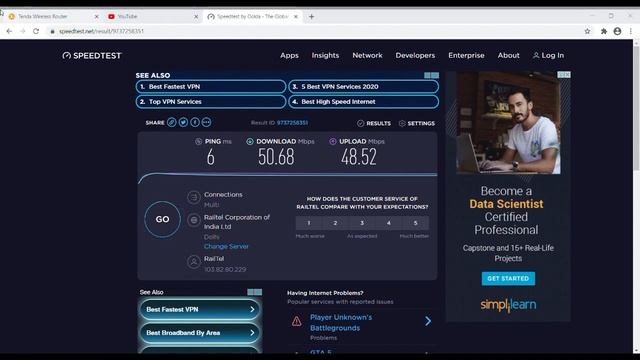Open Top VPN Services link
Screen dimensions: 640x360
[x=211, y=102]
